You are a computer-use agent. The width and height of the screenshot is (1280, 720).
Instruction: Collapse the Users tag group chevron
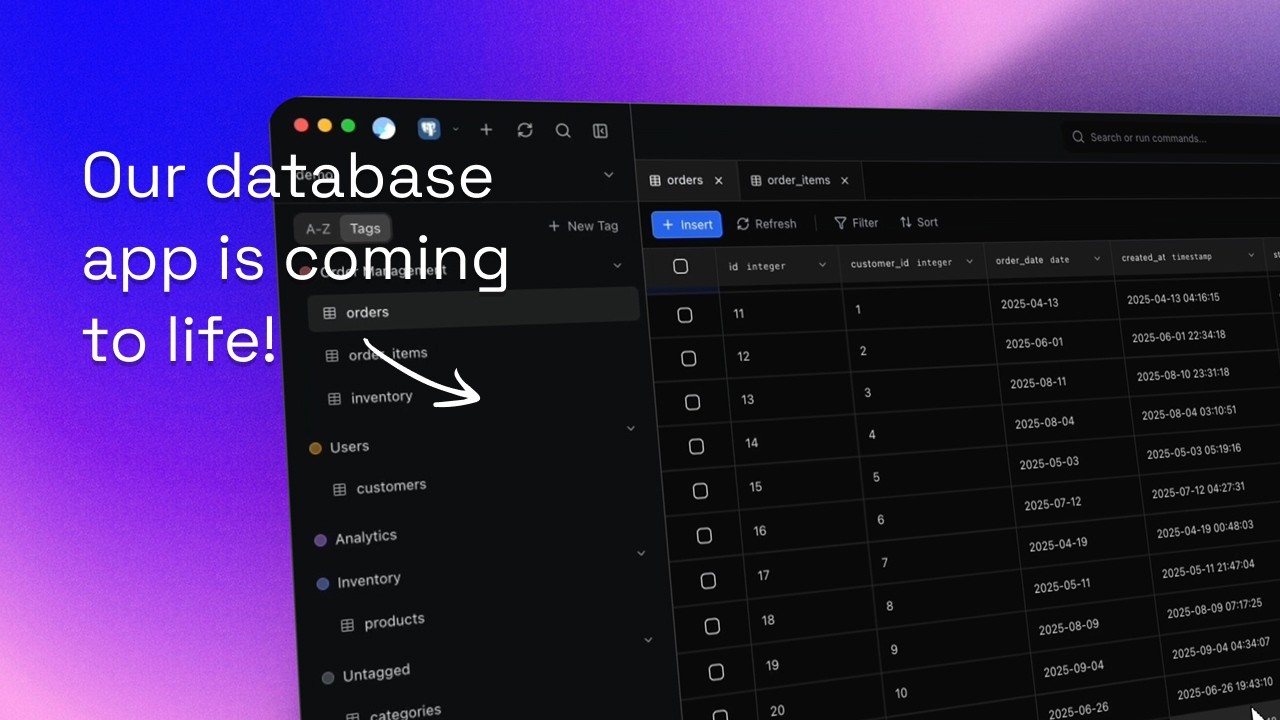coord(631,428)
